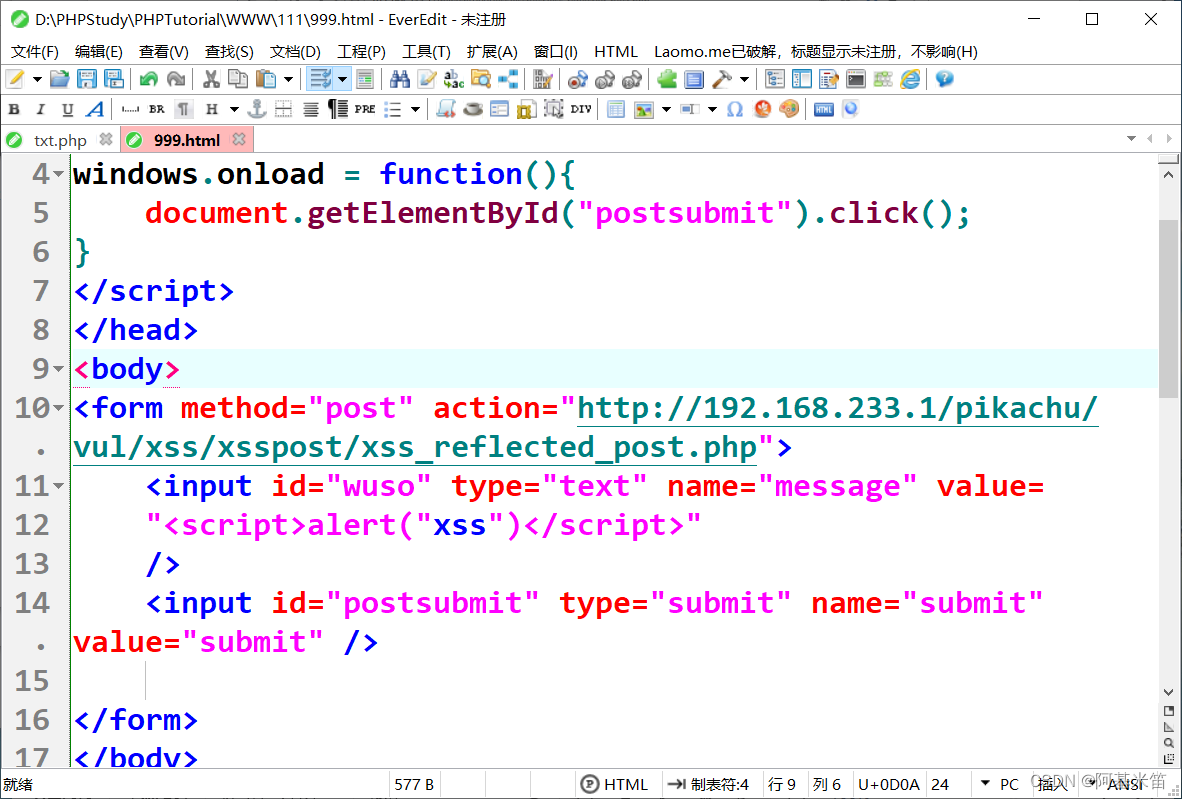Insert DIV tag from toolbar
Image resolution: width=1182 pixels, height=799 pixels.
[580, 109]
